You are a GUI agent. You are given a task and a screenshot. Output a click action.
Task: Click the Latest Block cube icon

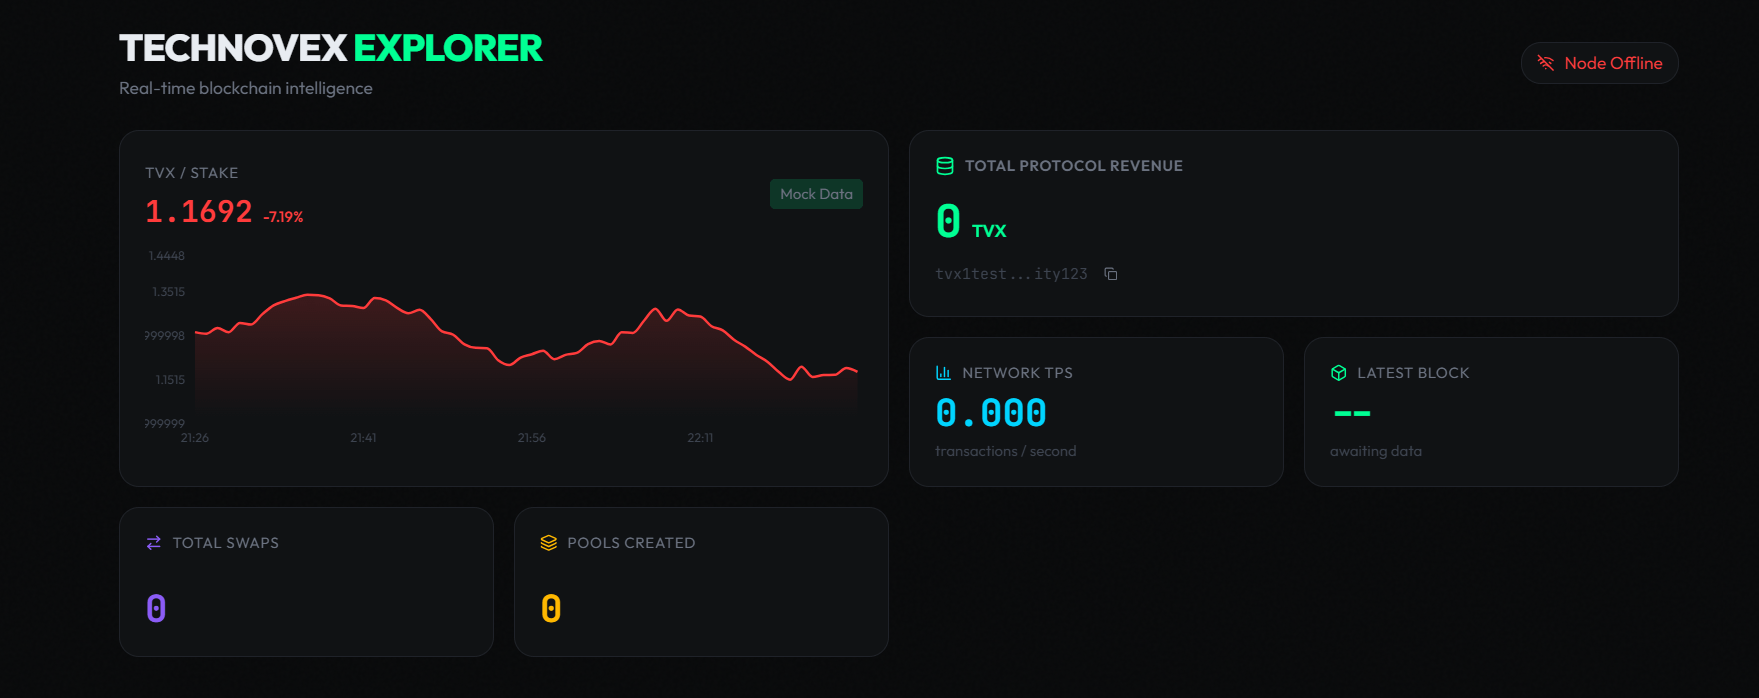(1338, 373)
